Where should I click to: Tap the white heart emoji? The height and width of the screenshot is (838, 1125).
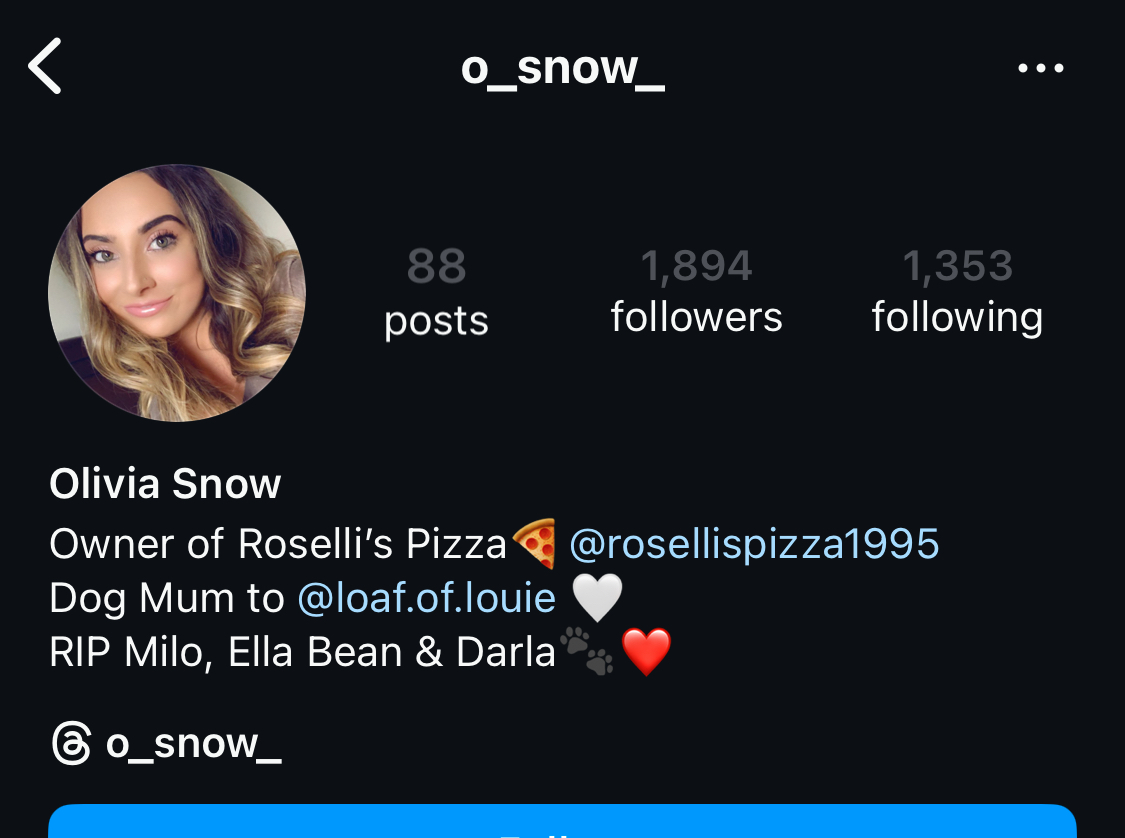[x=598, y=597]
